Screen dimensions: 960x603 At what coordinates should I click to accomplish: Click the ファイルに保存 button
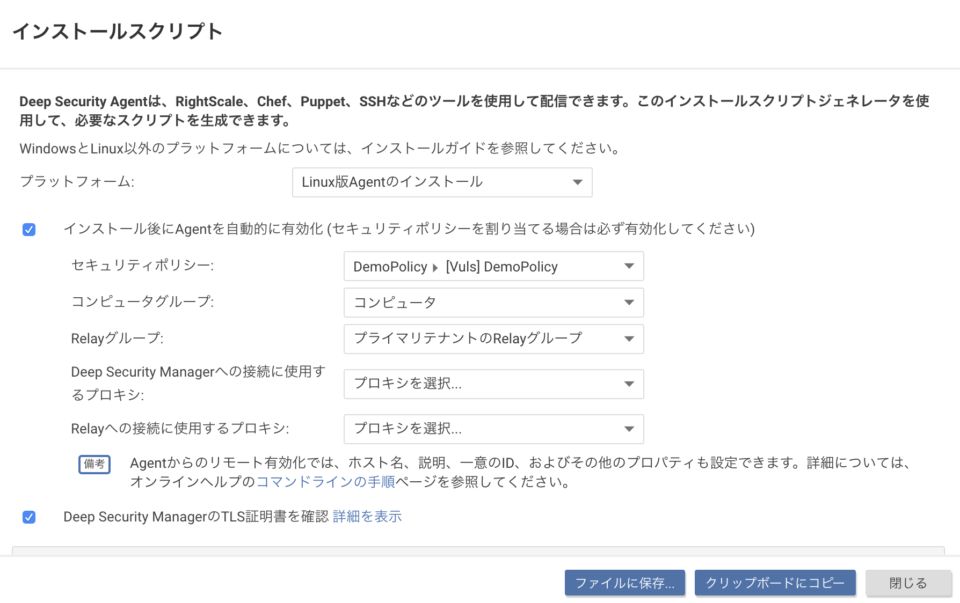pyautogui.click(x=623, y=583)
